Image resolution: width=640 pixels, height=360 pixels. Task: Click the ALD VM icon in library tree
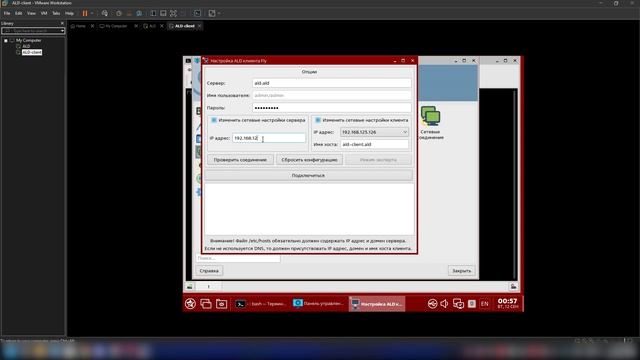[x=18, y=46]
